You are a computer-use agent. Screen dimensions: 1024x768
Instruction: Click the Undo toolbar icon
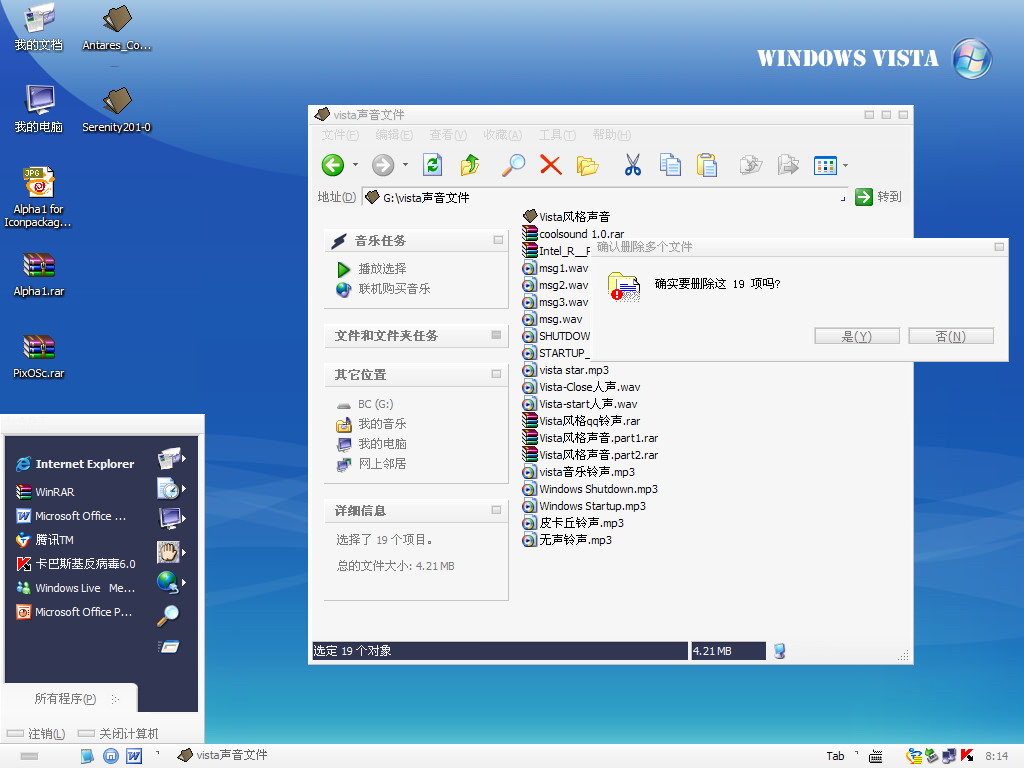(751, 165)
